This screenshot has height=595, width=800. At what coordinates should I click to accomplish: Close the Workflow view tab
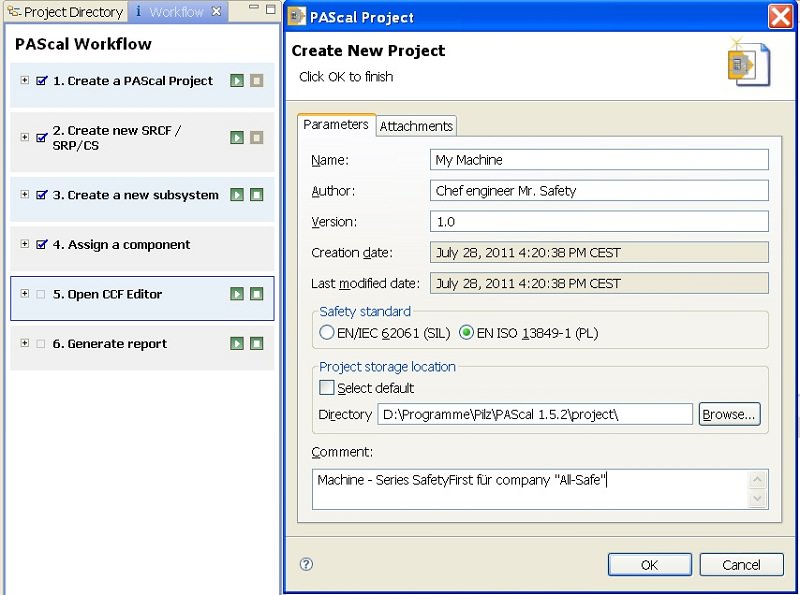point(216,11)
